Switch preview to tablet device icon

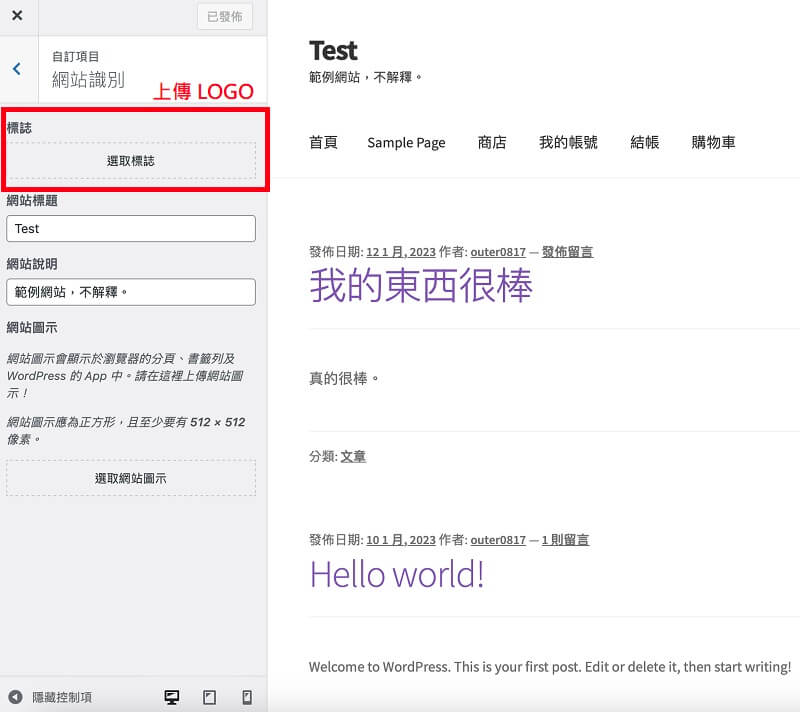(209, 697)
